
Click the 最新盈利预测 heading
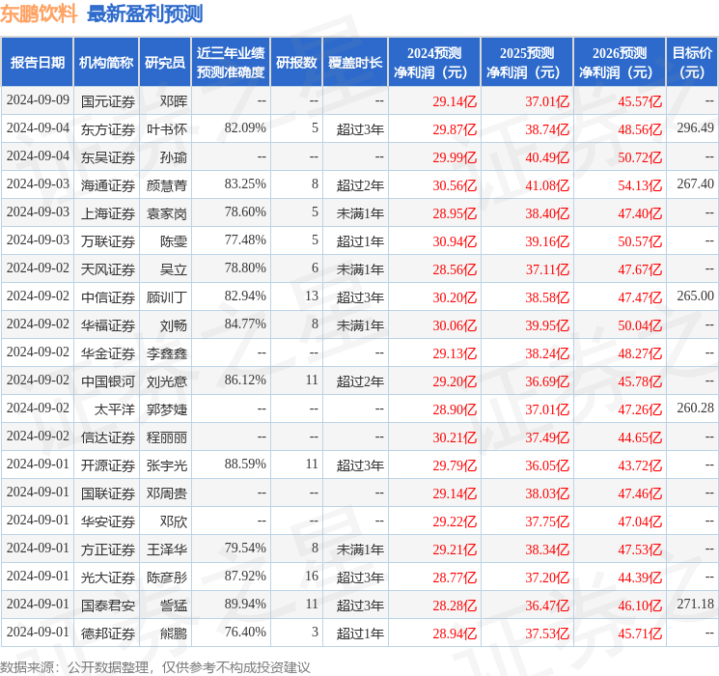click(145, 14)
